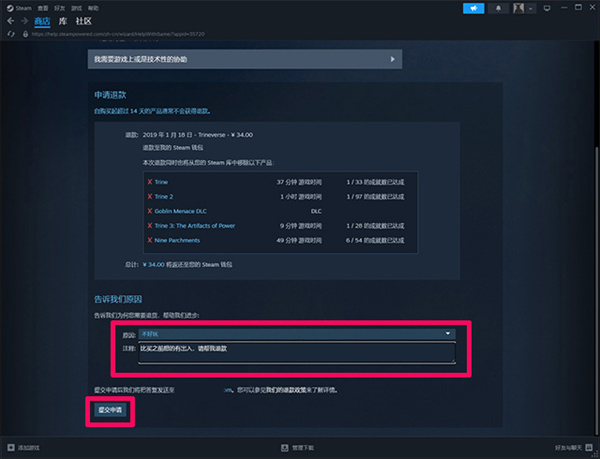Image resolution: width=600 pixels, height=459 pixels.
Task: Open the Trine game link
Action: pyautogui.click(x=161, y=182)
